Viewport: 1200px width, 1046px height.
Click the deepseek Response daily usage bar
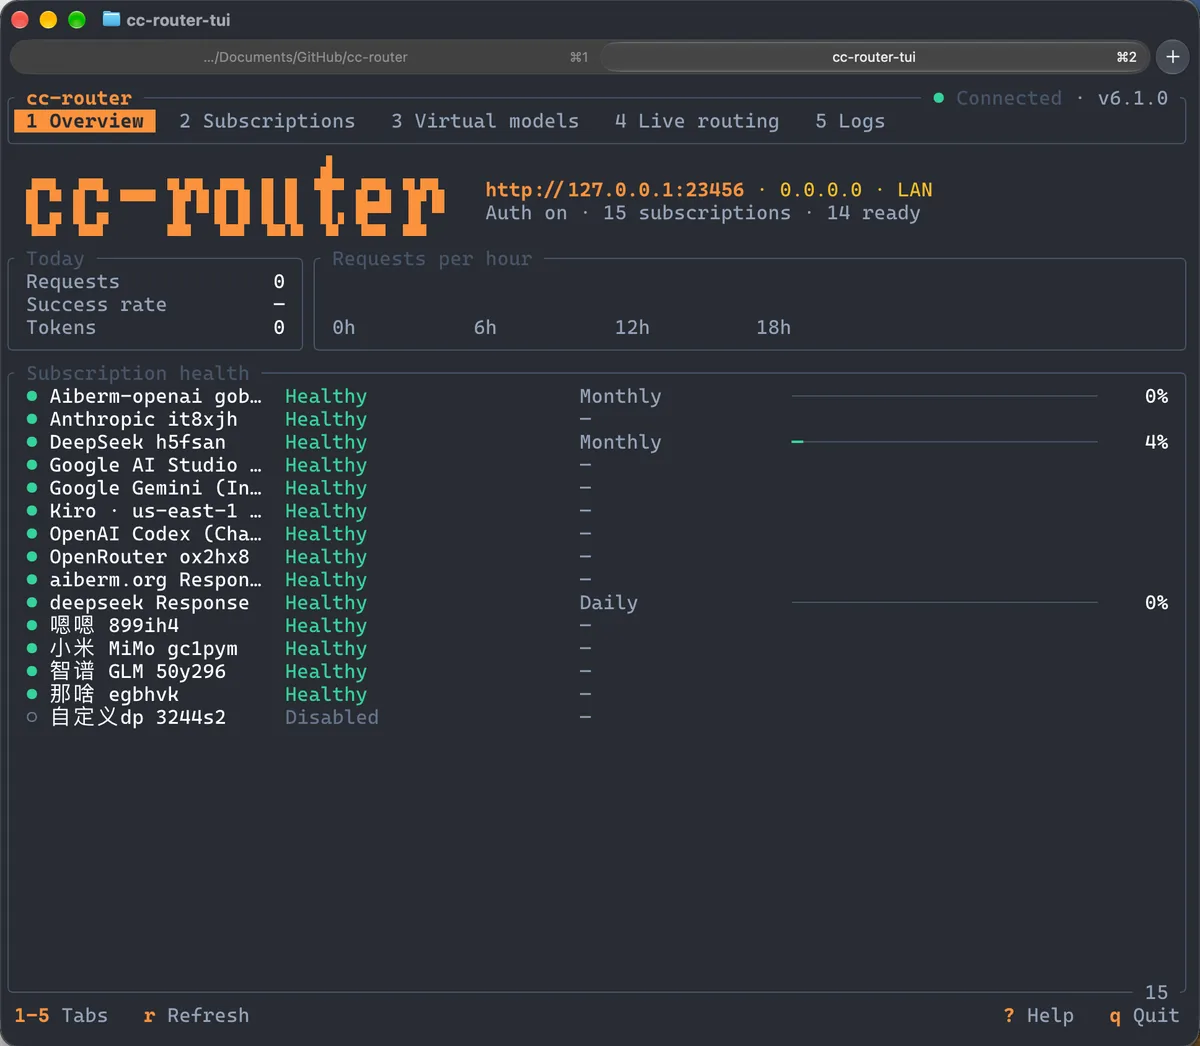945,603
